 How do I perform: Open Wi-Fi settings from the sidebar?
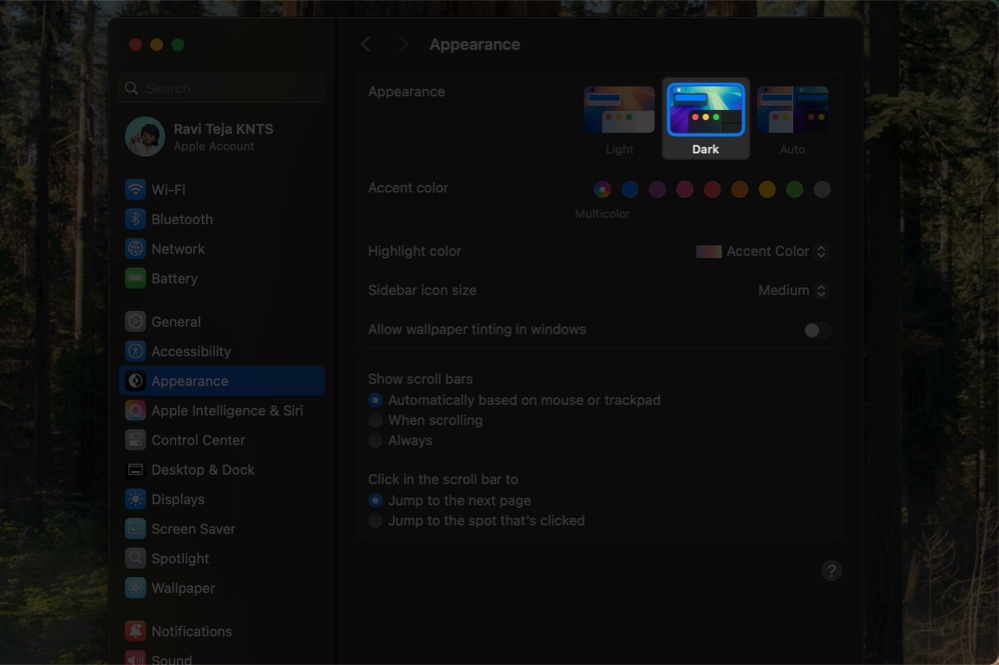(170, 189)
